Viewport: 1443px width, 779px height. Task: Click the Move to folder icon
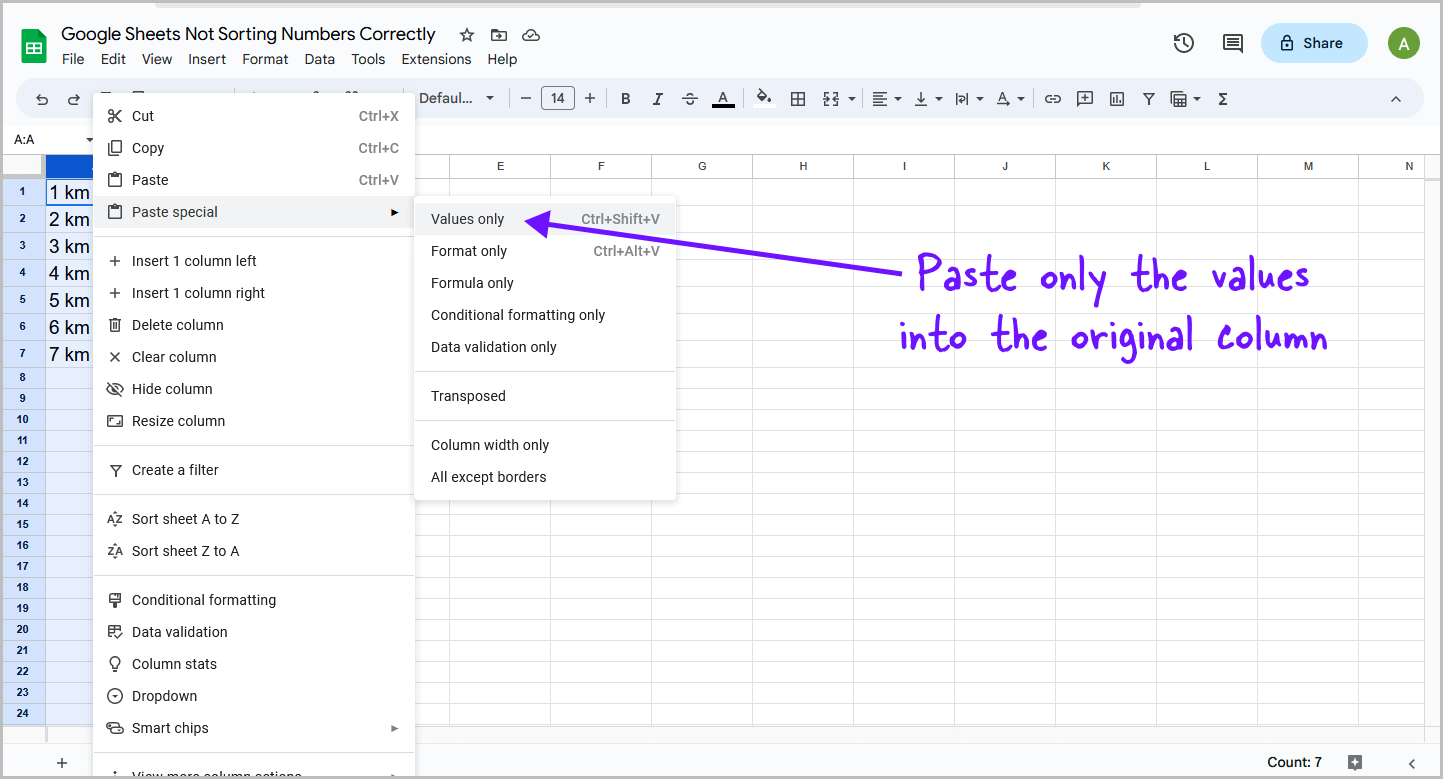click(499, 35)
